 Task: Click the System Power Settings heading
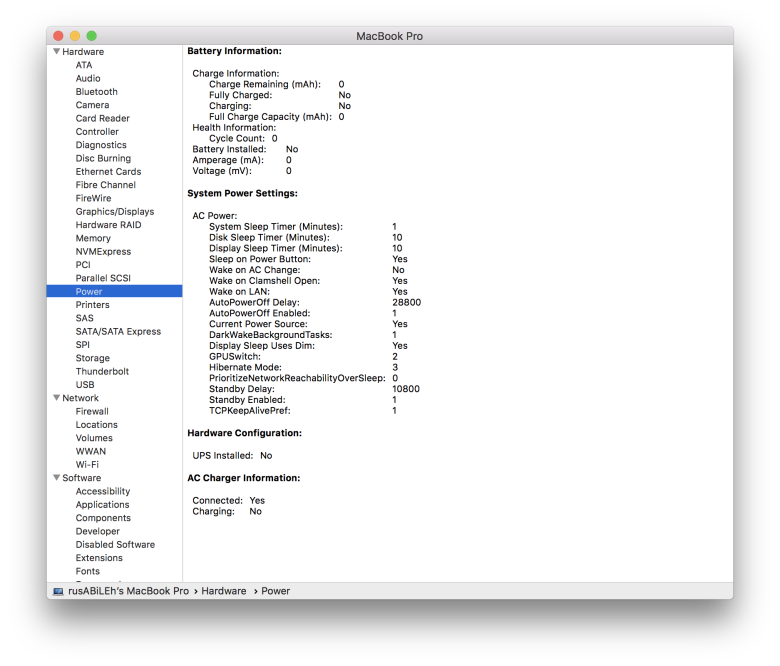pyautogui.click(x=242, y=193)
